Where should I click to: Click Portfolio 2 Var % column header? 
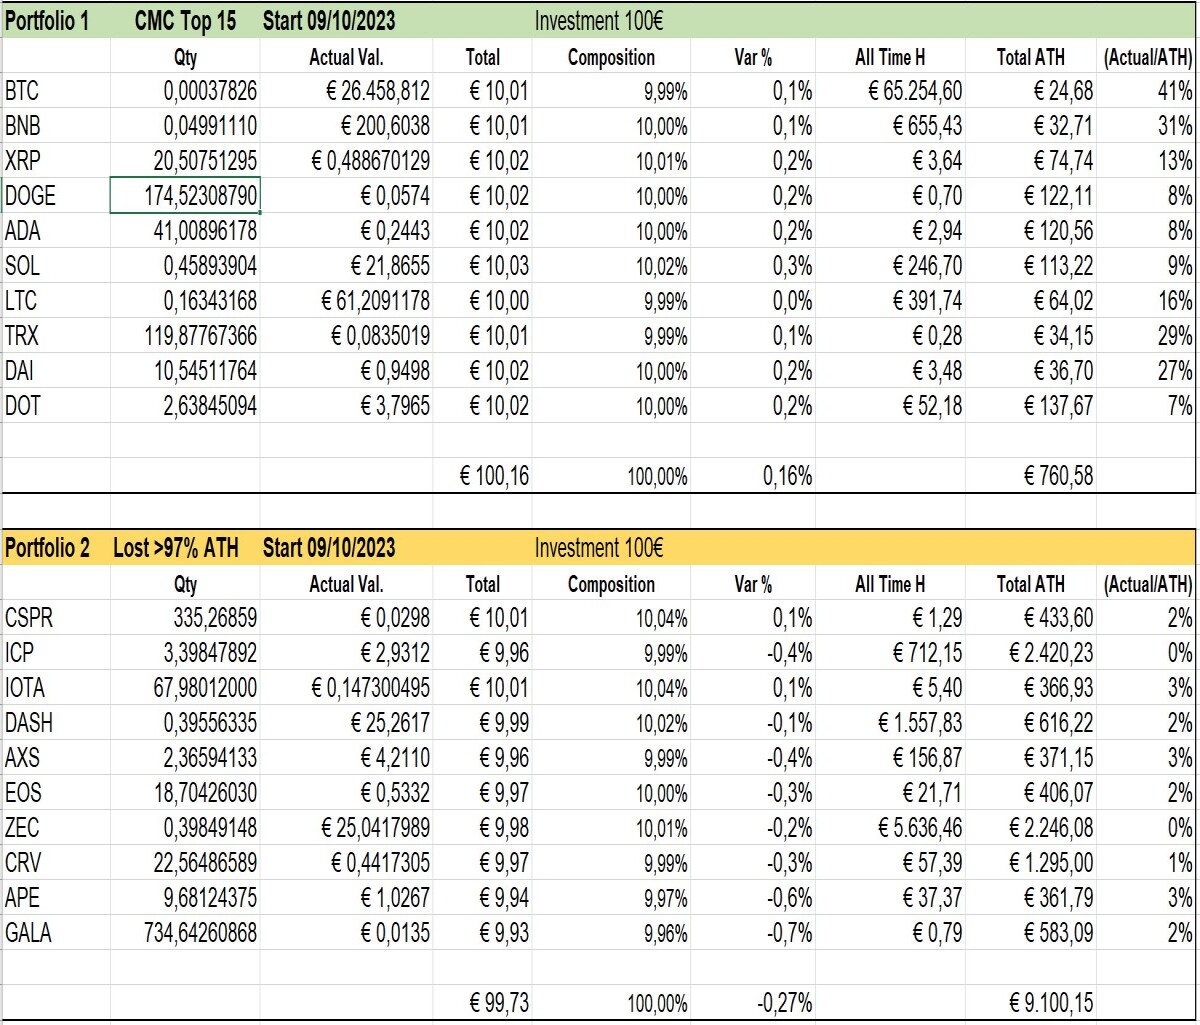click(x=753, y=584)
